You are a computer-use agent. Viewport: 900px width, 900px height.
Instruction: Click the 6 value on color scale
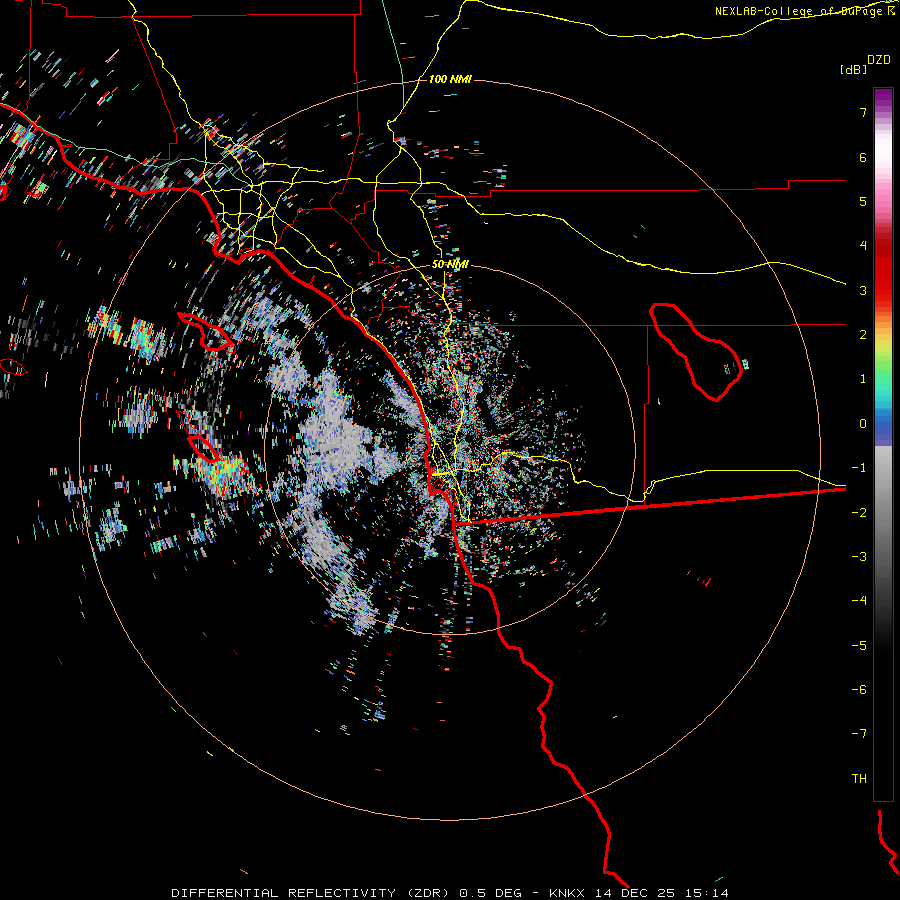863,157
